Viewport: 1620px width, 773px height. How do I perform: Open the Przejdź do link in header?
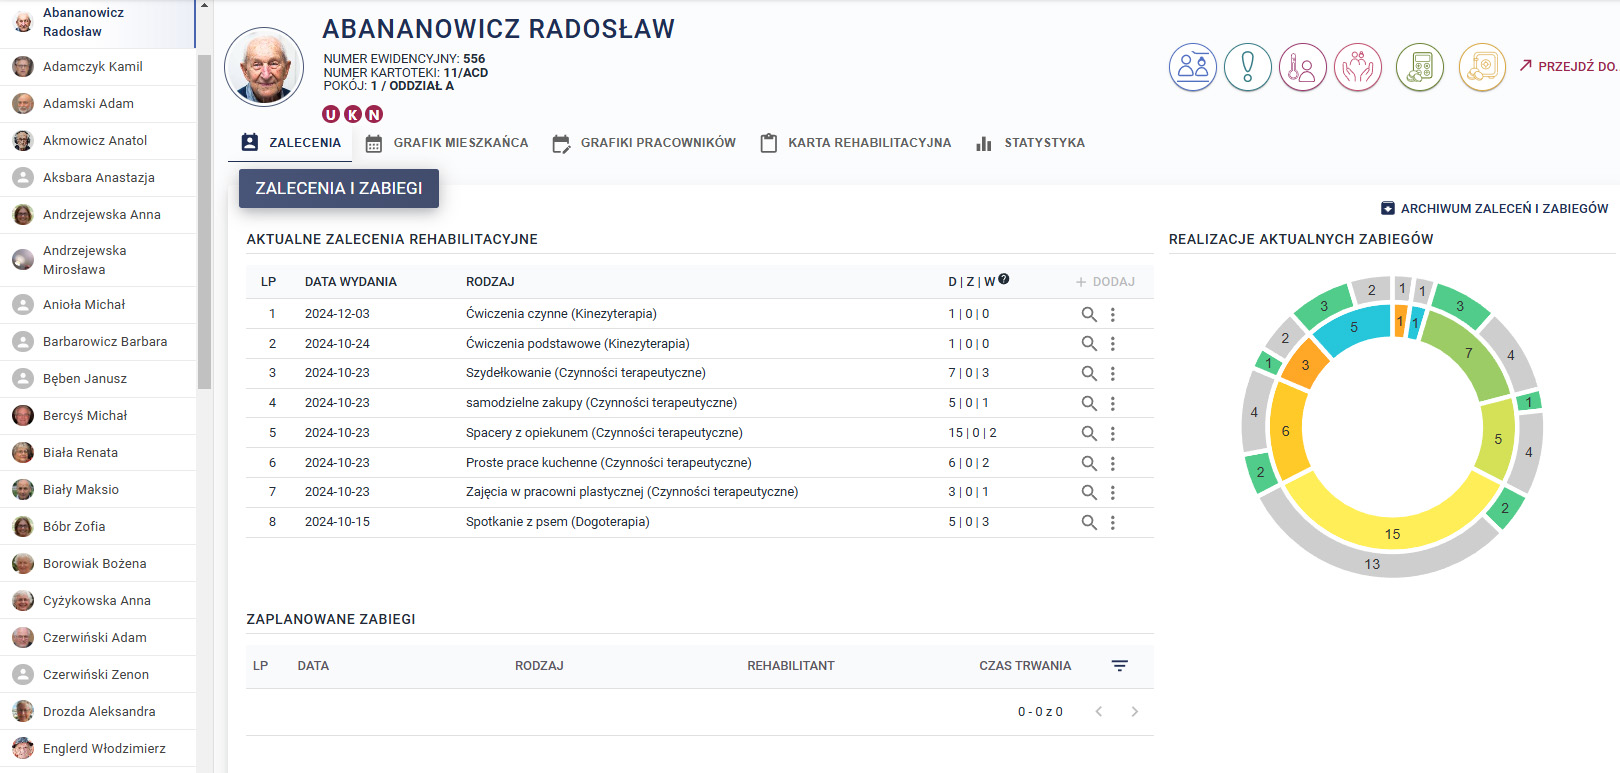coord(1567,66)
